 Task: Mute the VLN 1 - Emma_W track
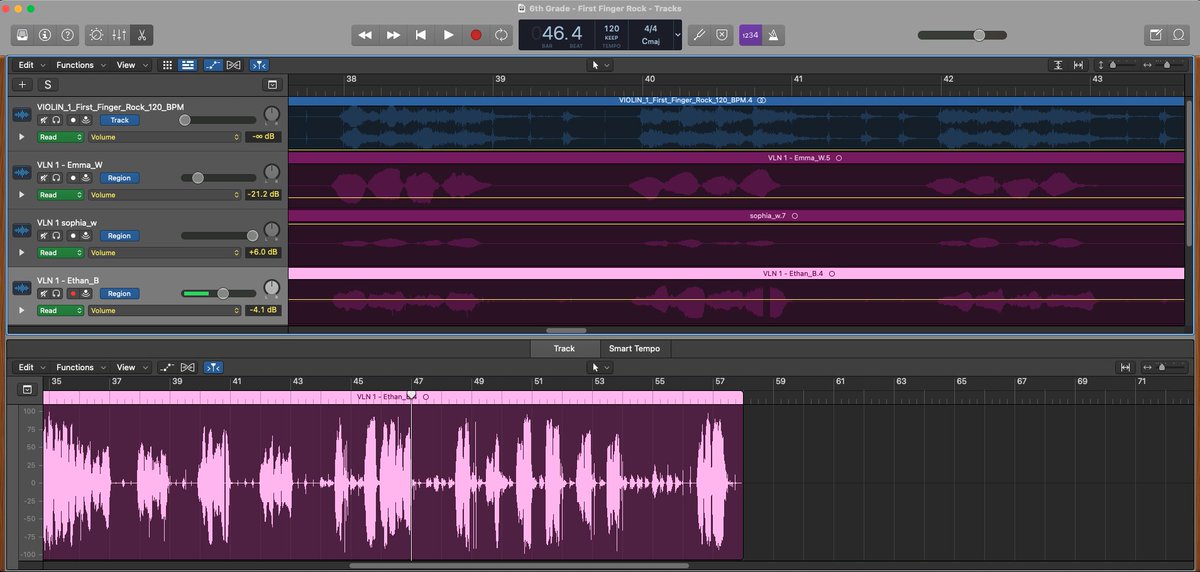pos(43,178)
